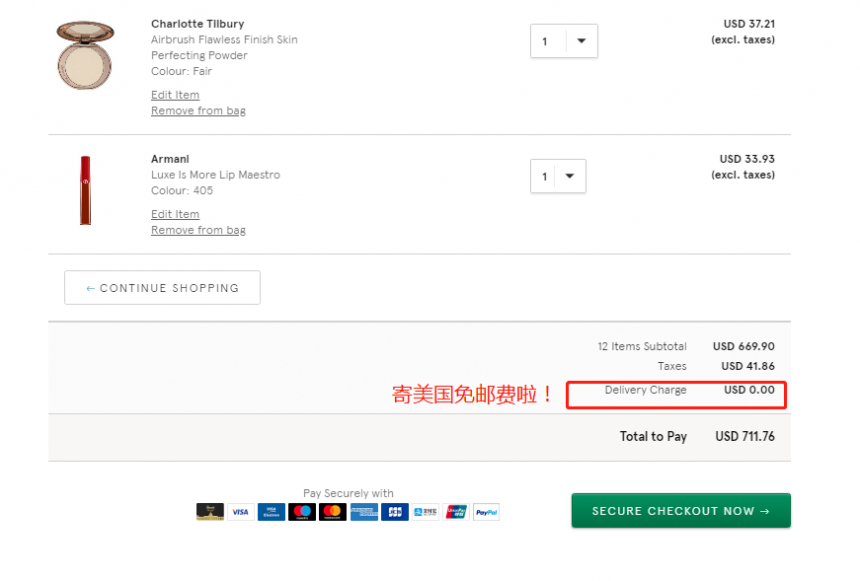Open quantity dropdown for Armani Lip Maestro
This screenshot has height=581, width=860.
point(558,176)
